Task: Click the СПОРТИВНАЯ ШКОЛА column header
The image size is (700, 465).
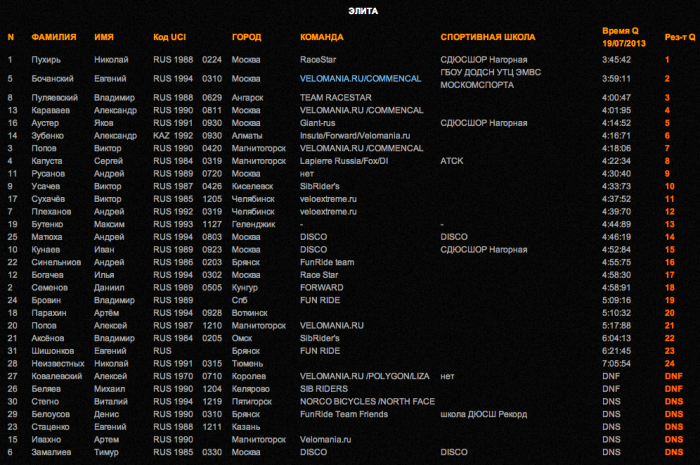Action: tap(488, 37)
